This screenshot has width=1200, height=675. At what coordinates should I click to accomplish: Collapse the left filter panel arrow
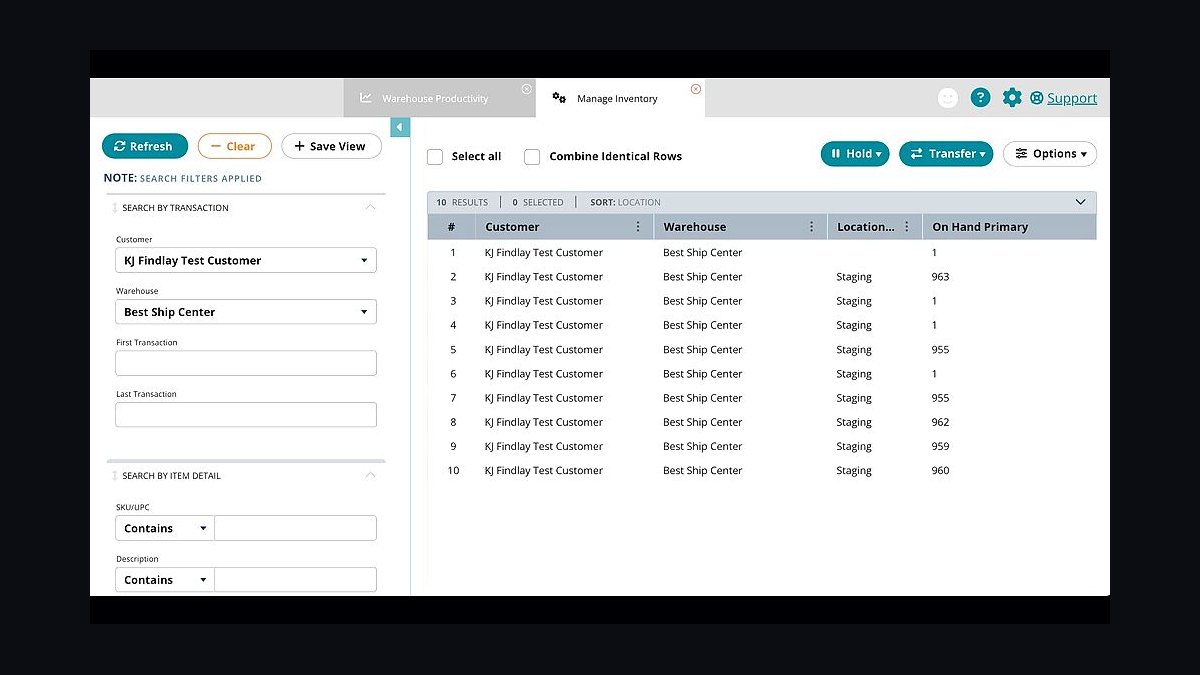[400, 127]
